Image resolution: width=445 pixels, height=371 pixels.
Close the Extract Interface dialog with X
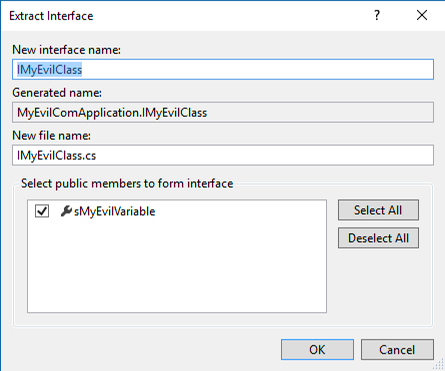(422, 15)
